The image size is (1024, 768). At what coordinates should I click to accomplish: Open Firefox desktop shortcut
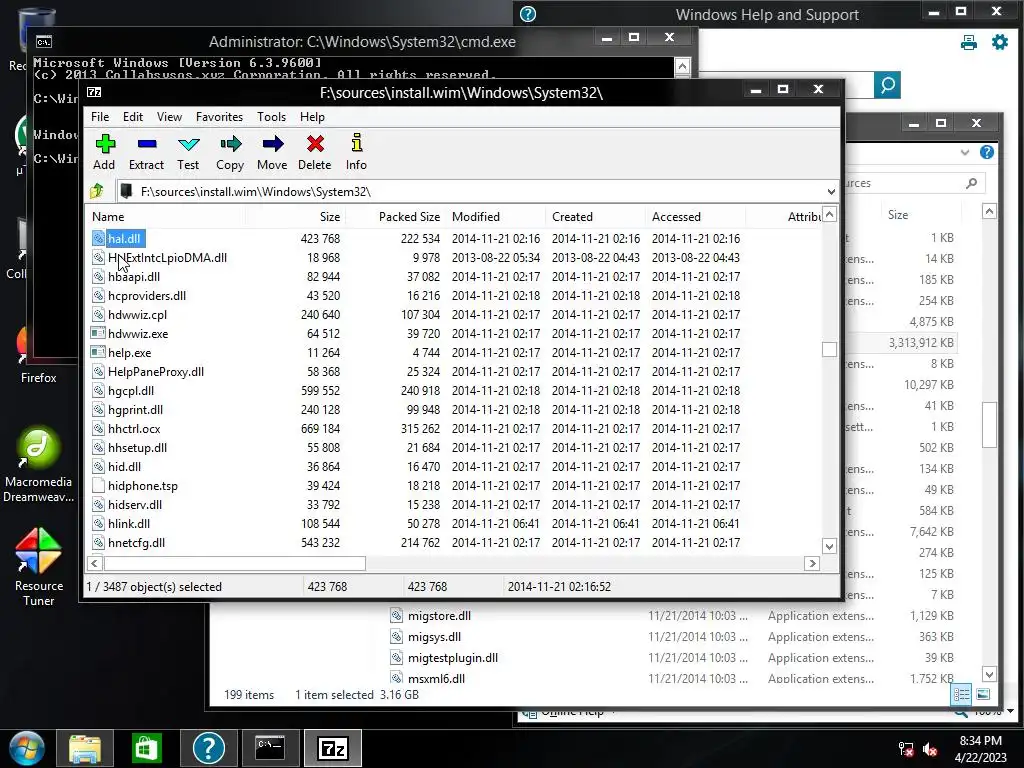[39, 356]
